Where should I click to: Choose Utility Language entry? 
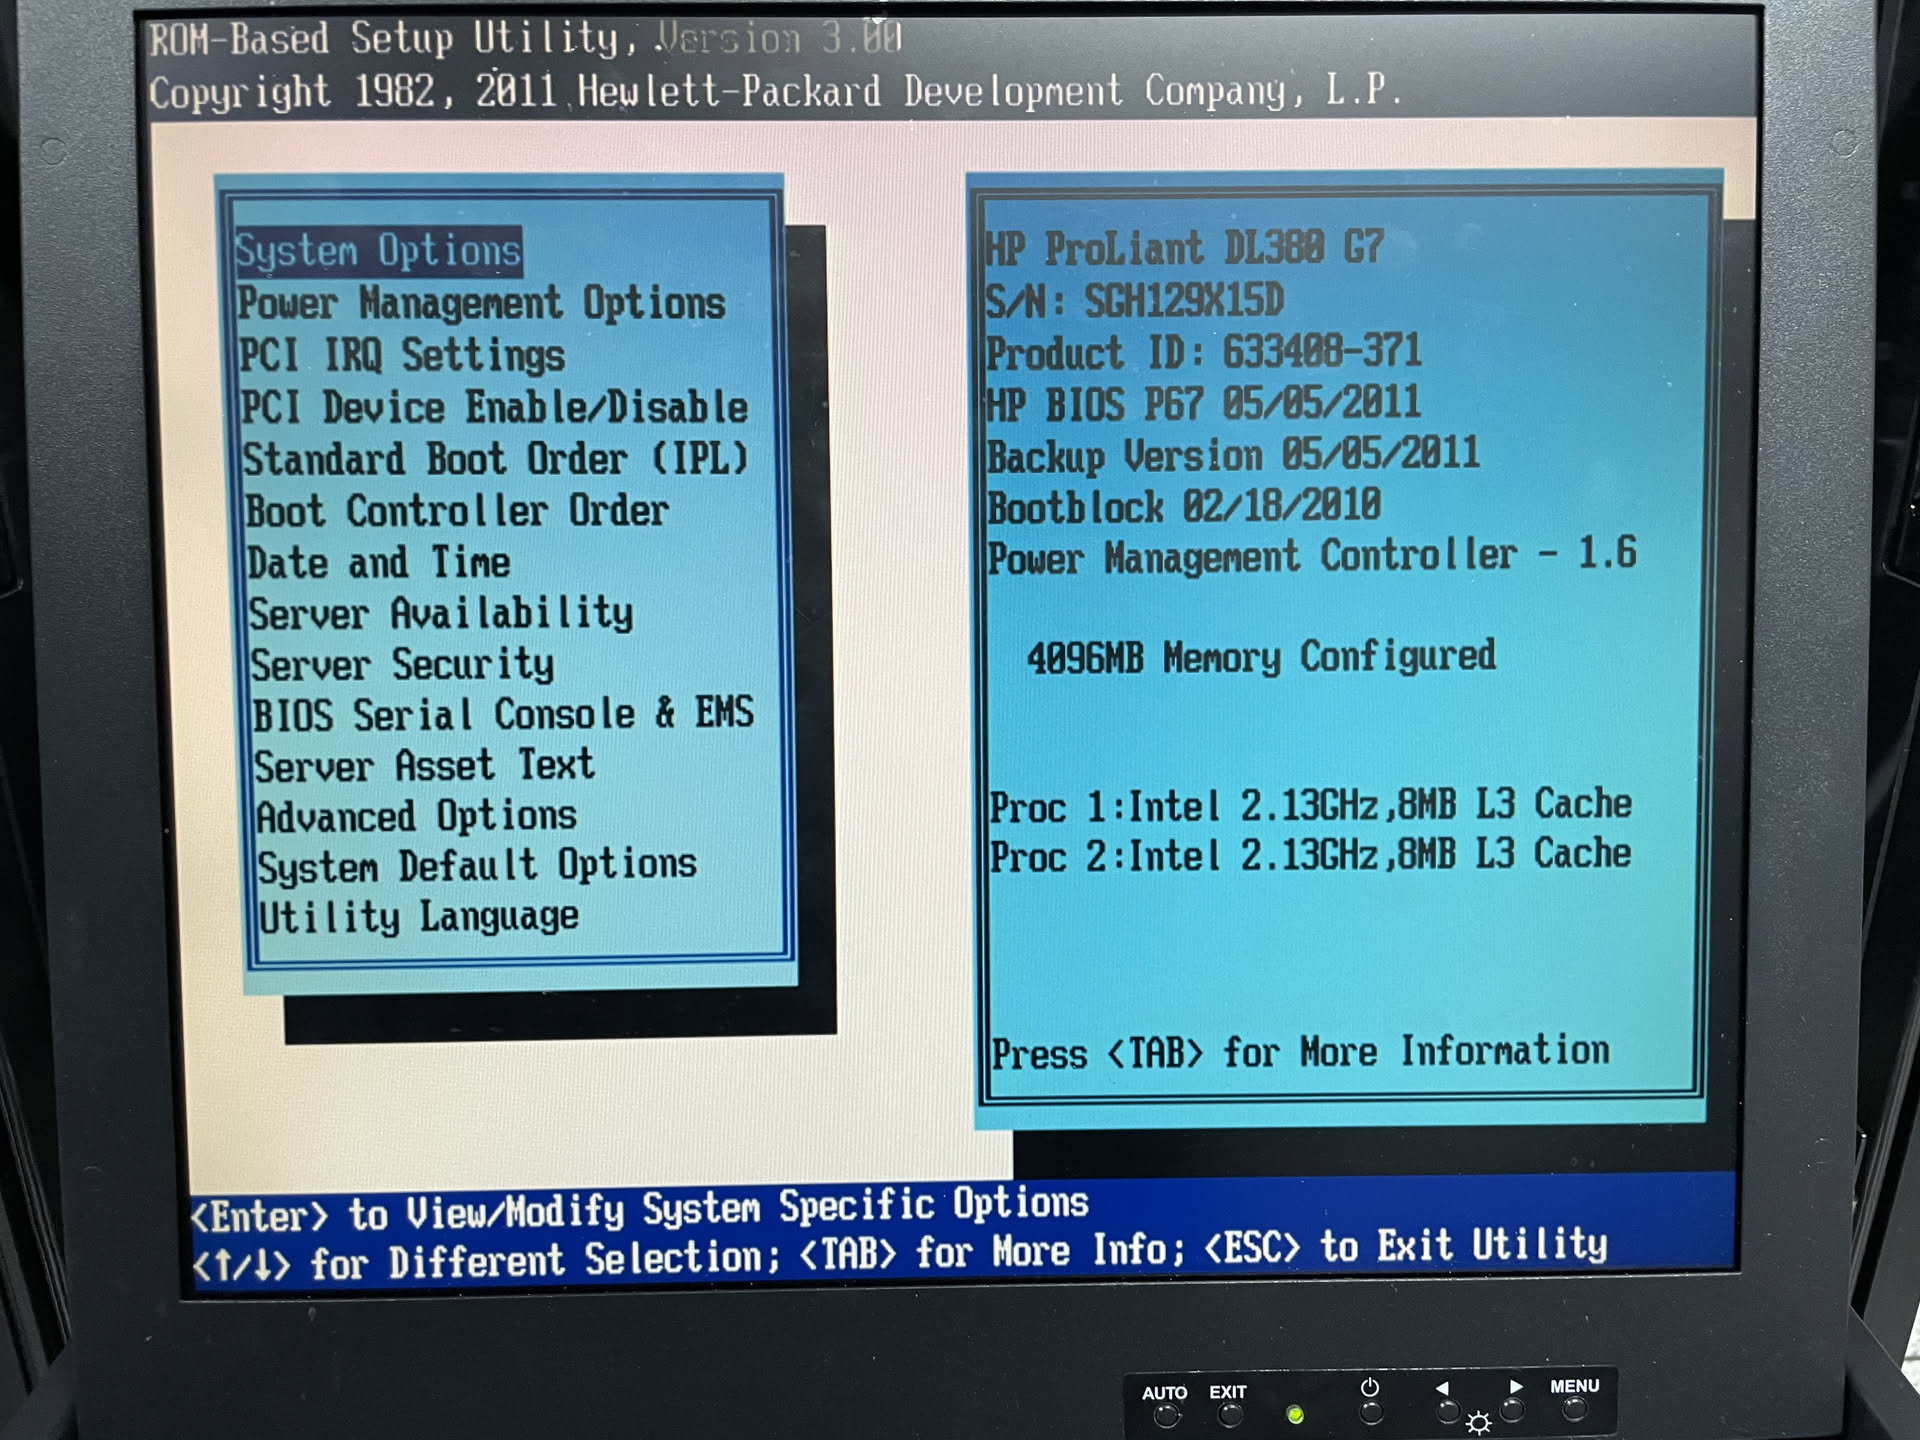click(419, 917)
